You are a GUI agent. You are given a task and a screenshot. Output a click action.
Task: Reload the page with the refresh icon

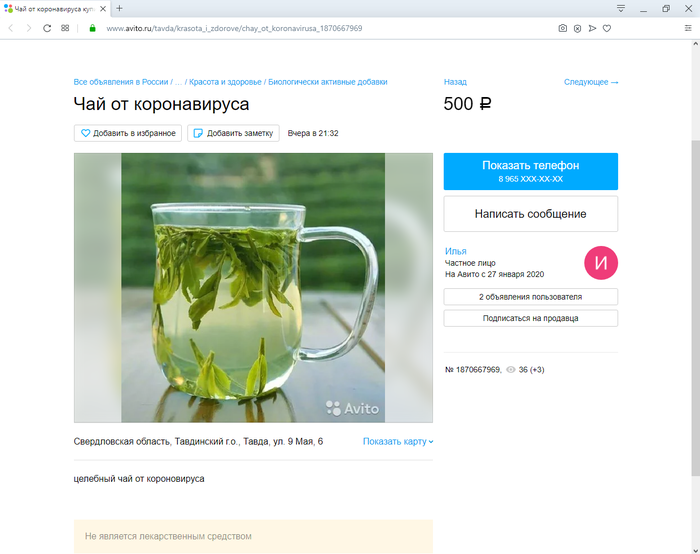(47, 28)
